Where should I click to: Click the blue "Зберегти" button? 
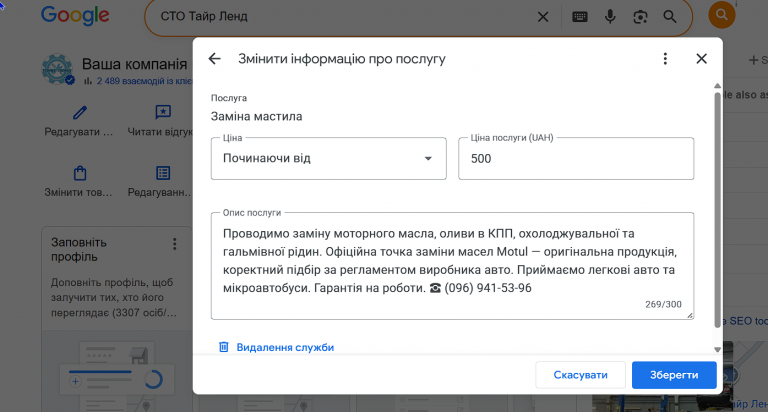pos(674,375)
